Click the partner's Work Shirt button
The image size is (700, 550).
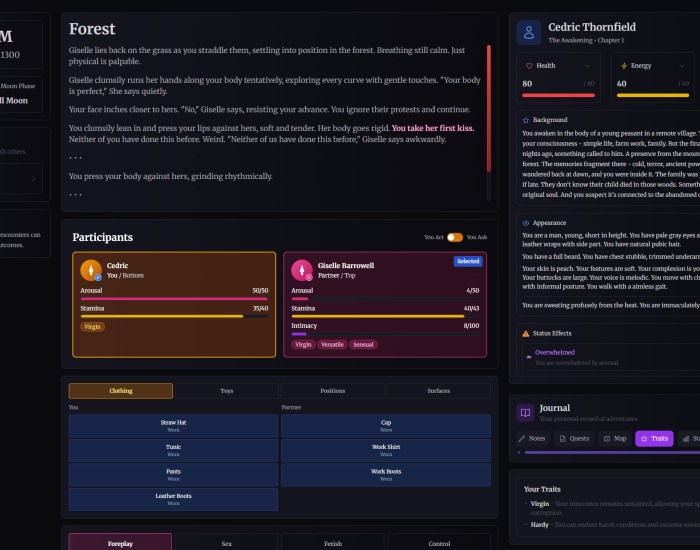pyautogui.click(x=386, y=450)
